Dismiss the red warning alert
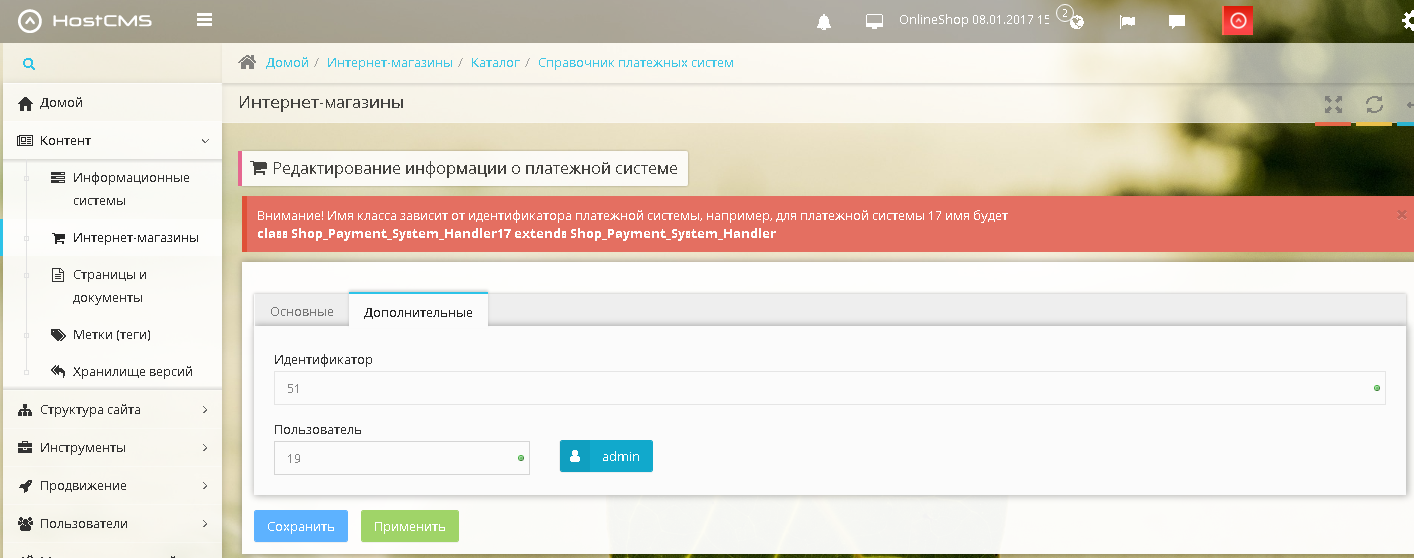1414x558 pixels. (x=1401, y=214)
